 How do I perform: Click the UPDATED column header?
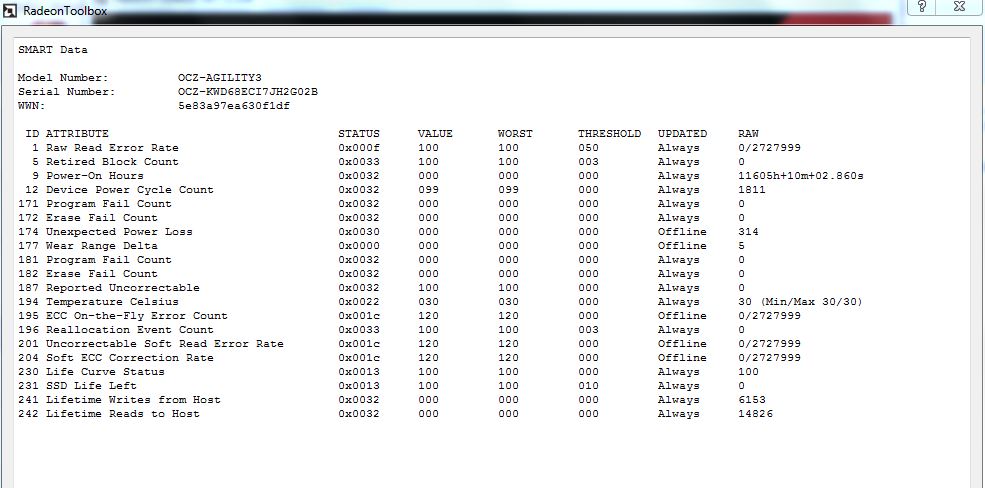[x=682, y=134]
